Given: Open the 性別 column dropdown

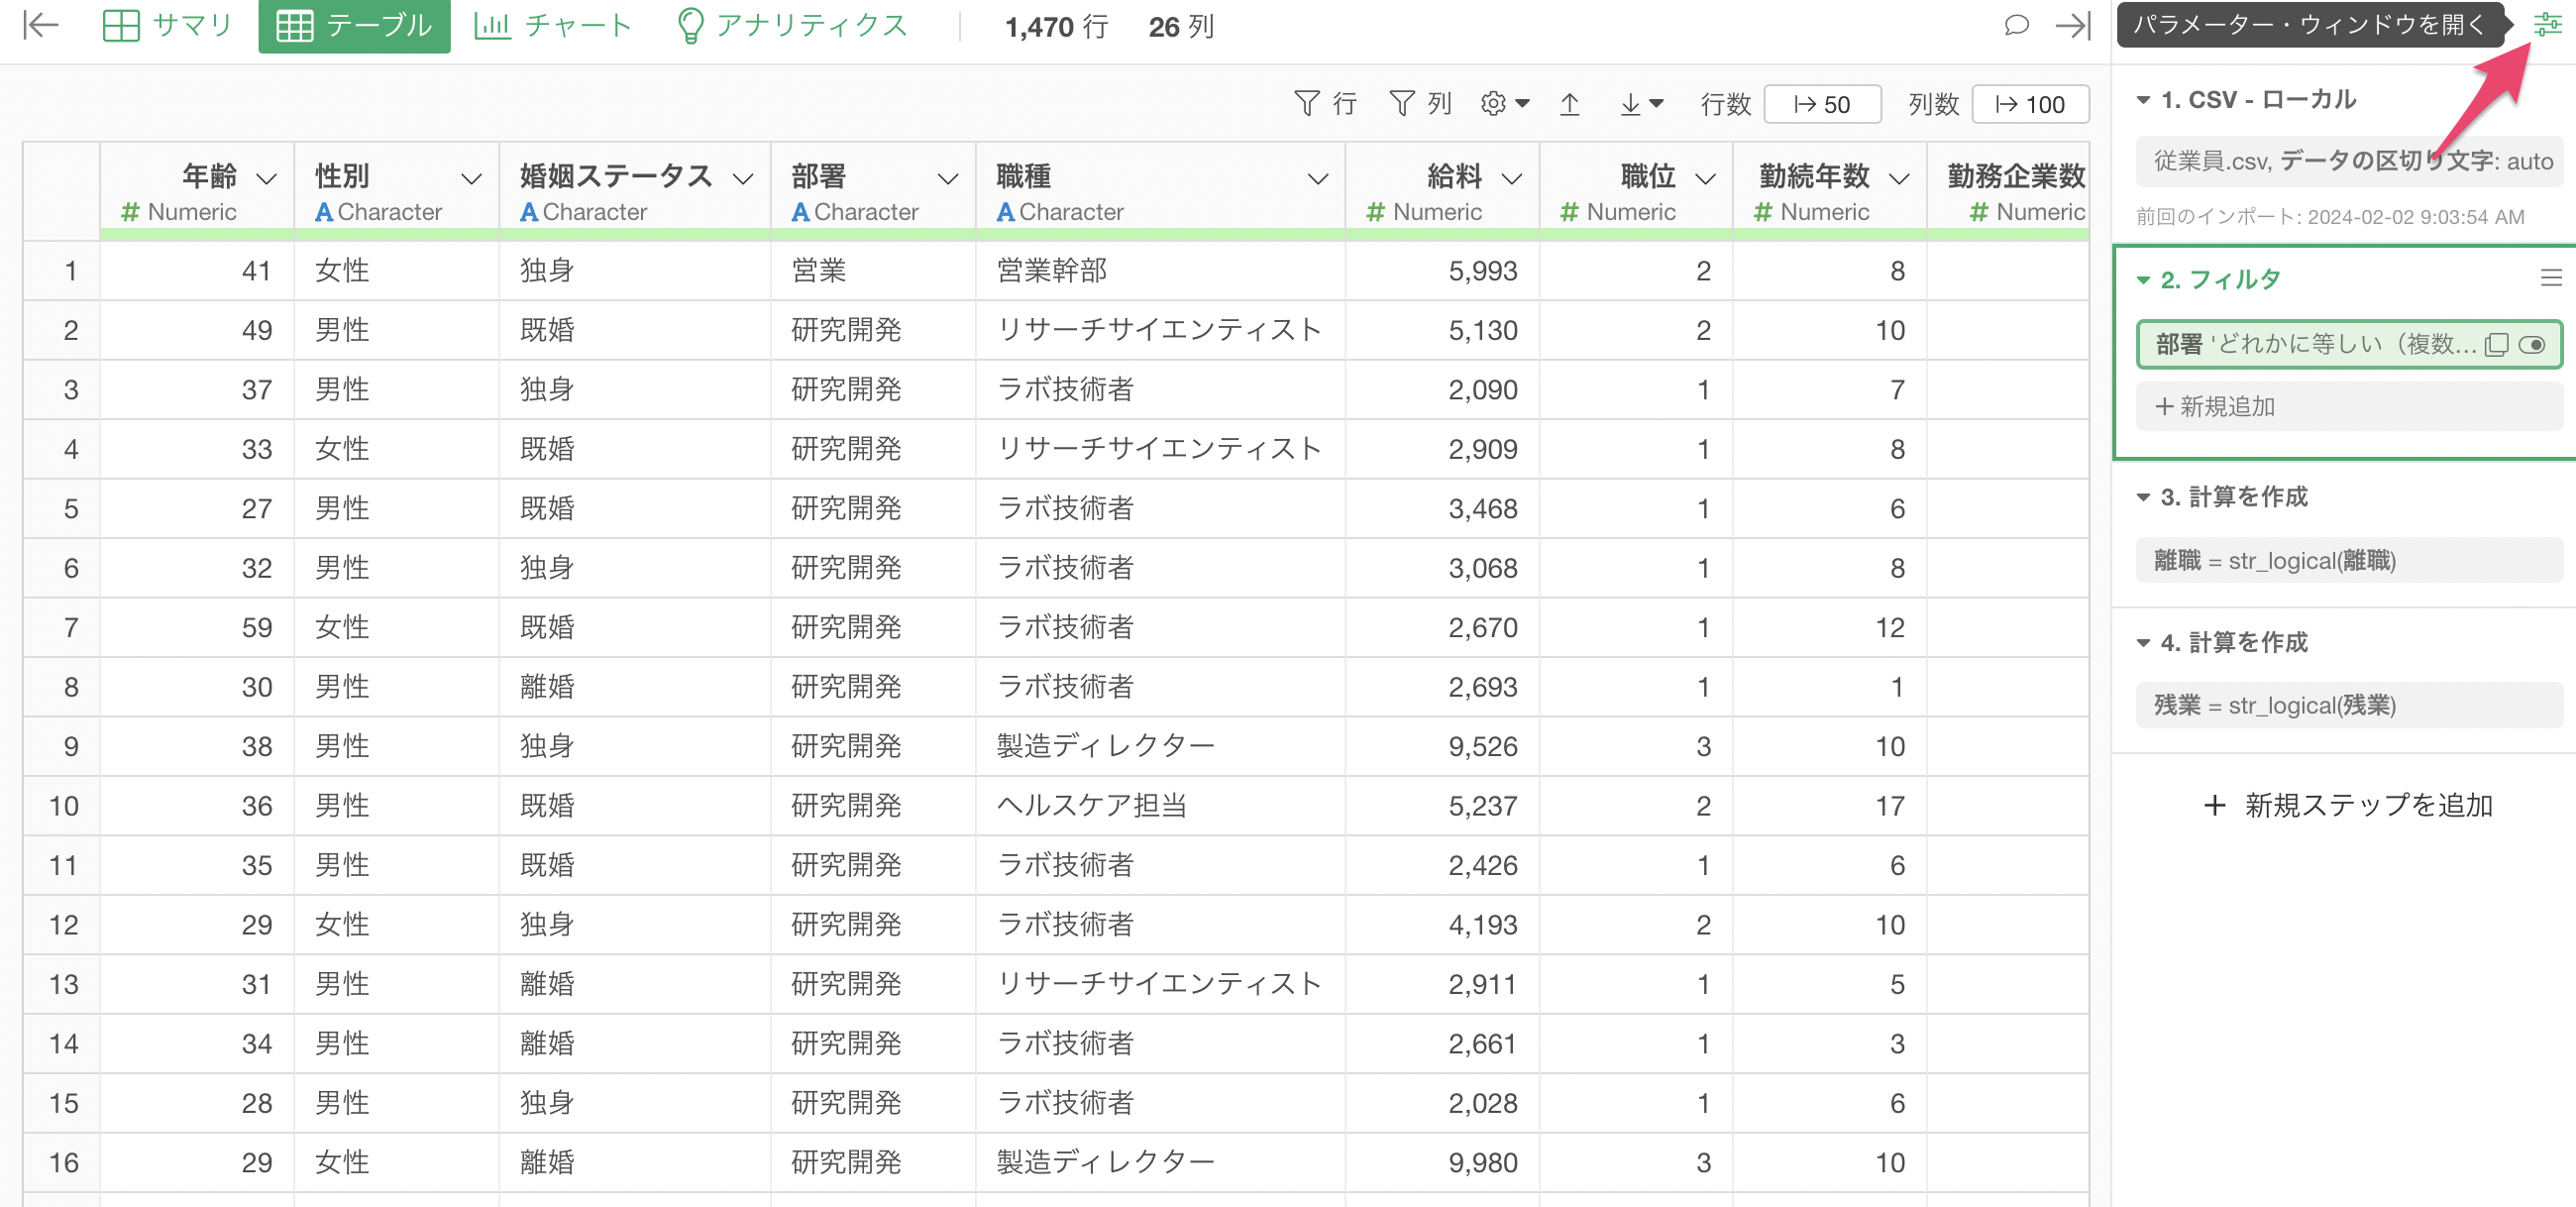Looking at the screenshot, I should point(471,179).
